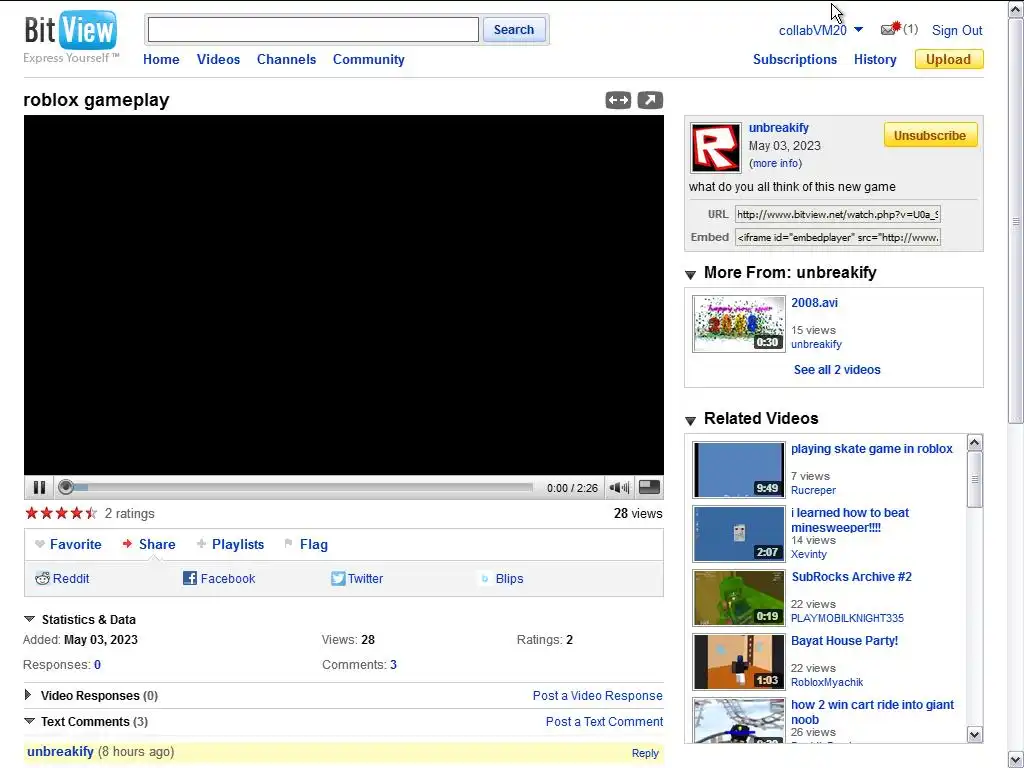Image resolution: width=1024 pixels, height=768 pixels.
Task: Open the Channels page
Action: [286, 59]
